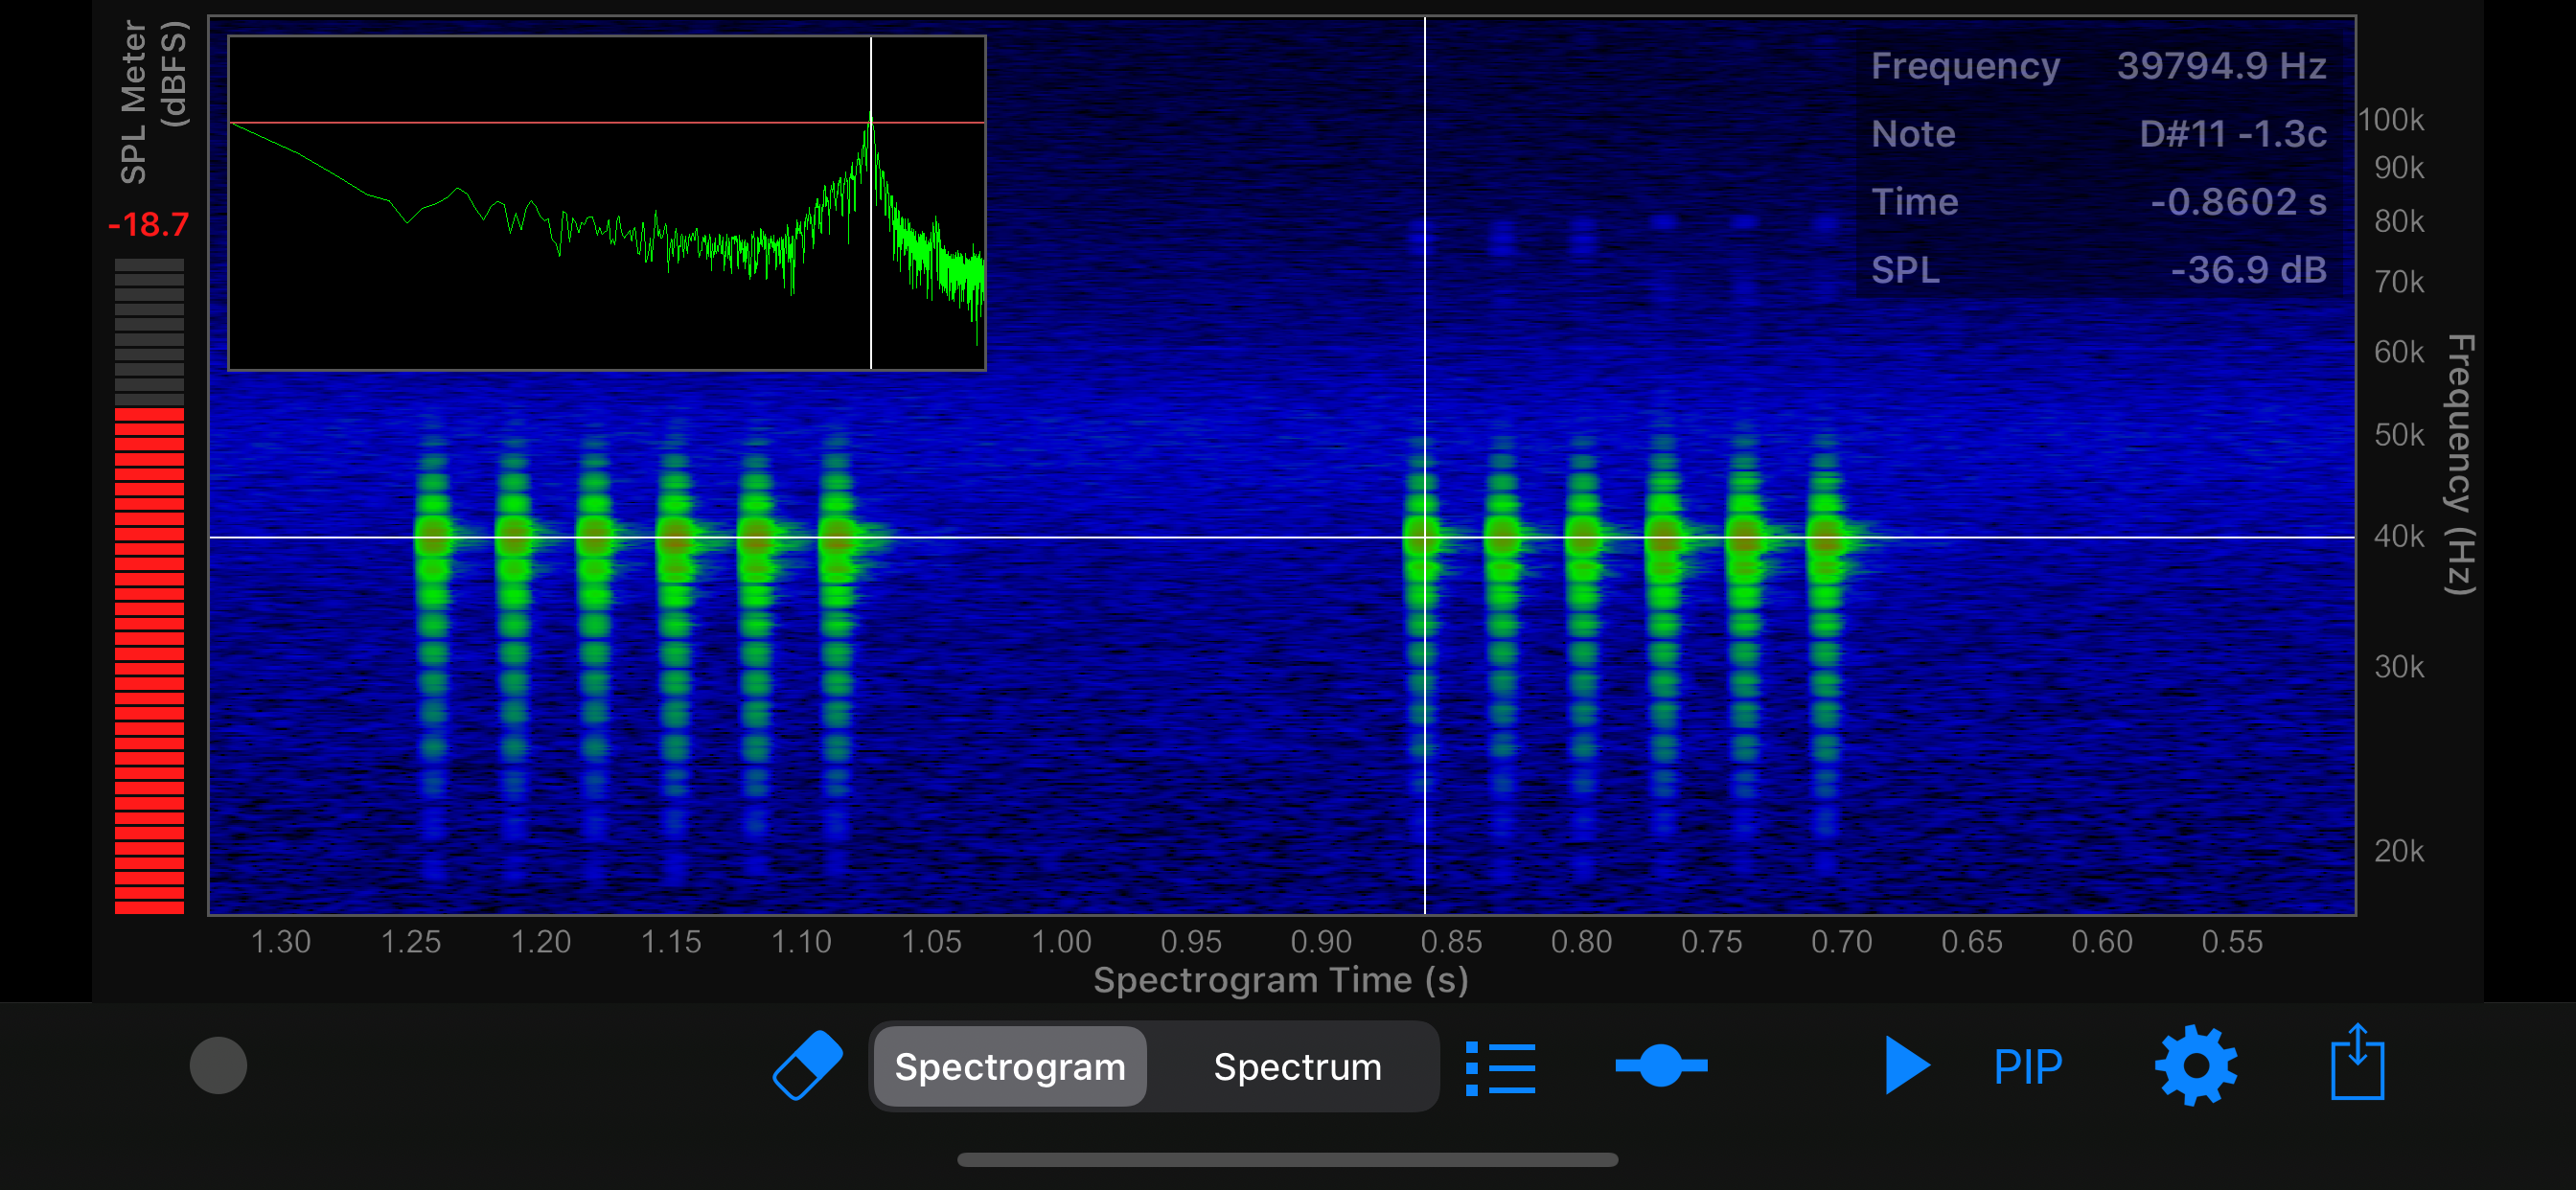
Task: Tap the gray record circle
Action: (x=218, y=1065)
